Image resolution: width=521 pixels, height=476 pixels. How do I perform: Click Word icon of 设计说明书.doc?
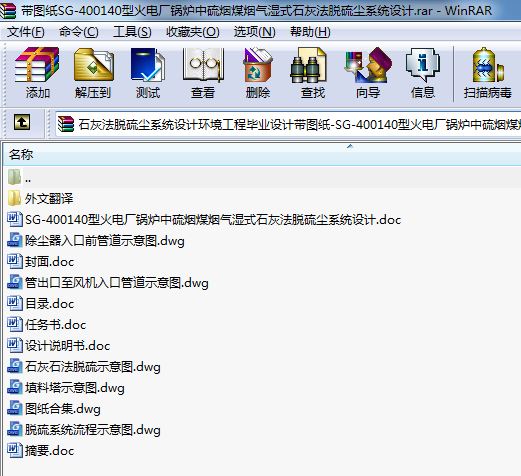click(15, 345)
